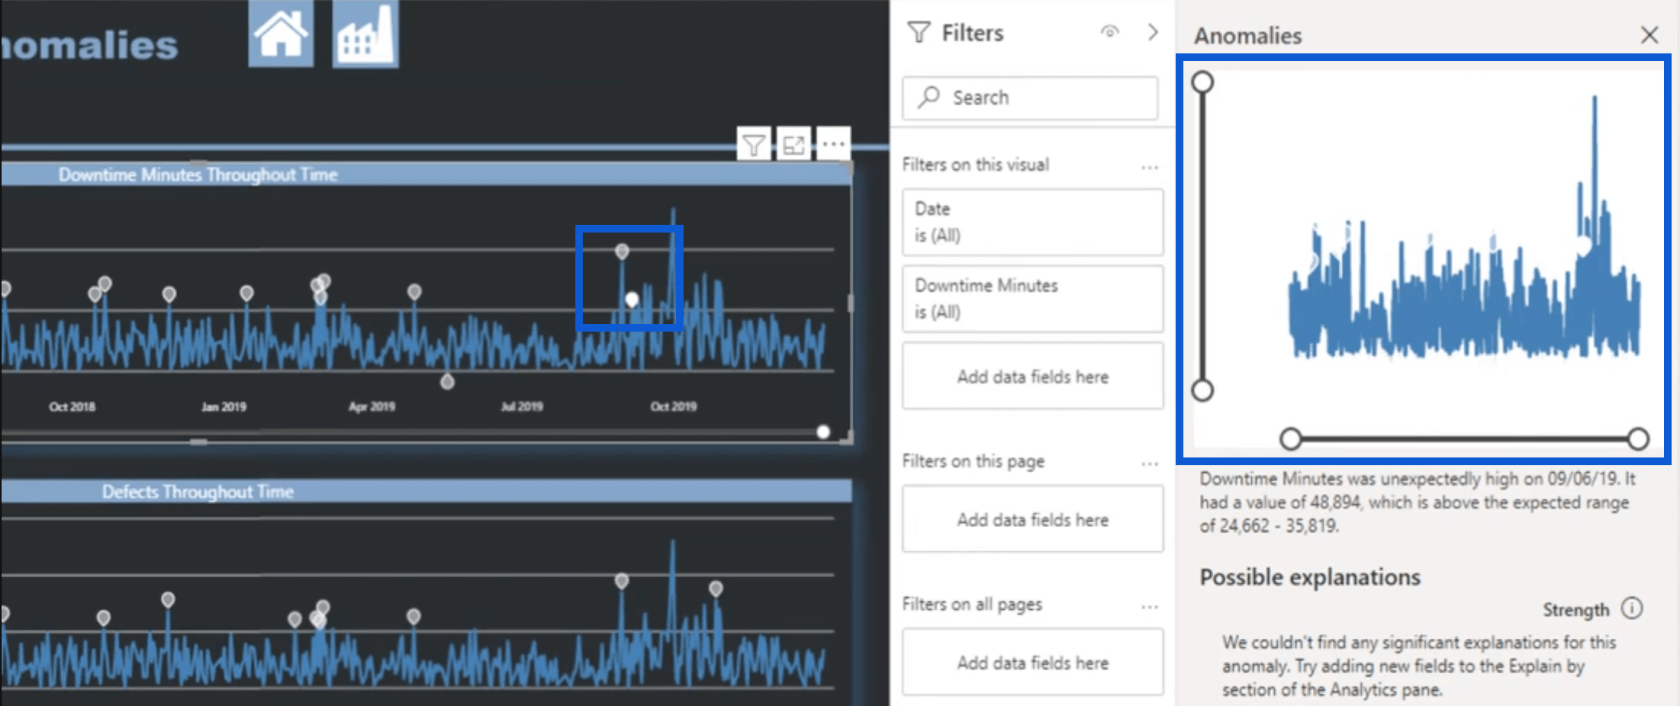The width and height of the screenshot is (1680, 706).
Task: Toggle Filters pane visibility eye icon
Action: coord(1110,32)
